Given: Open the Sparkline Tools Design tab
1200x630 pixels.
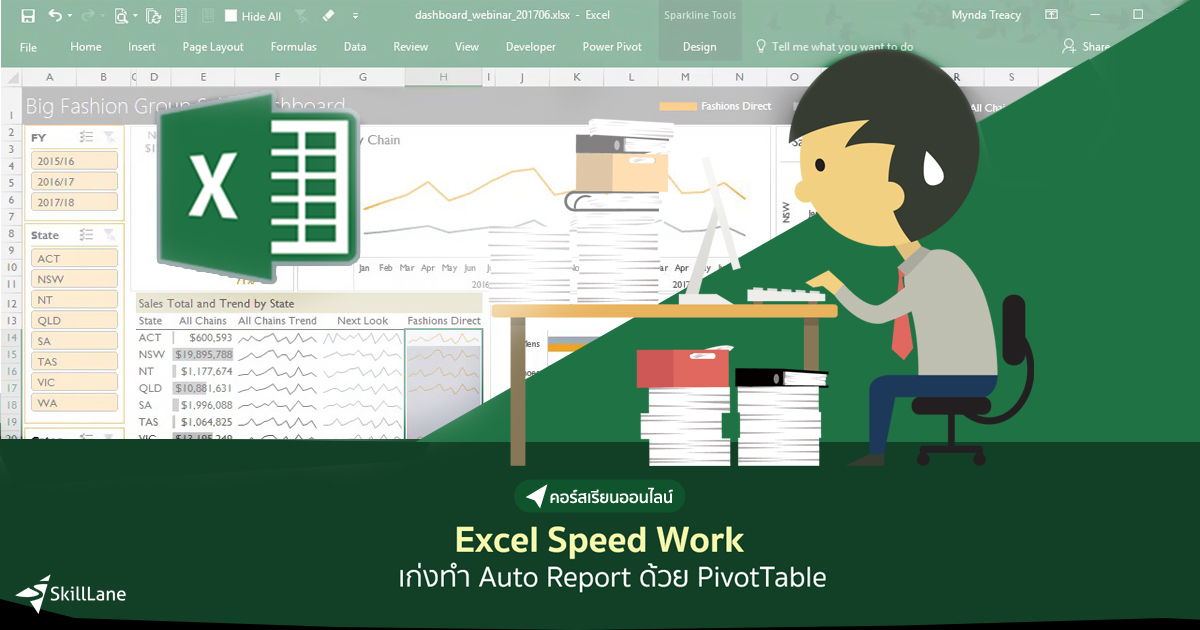Looking at the screenshot, I should point(700,46).
